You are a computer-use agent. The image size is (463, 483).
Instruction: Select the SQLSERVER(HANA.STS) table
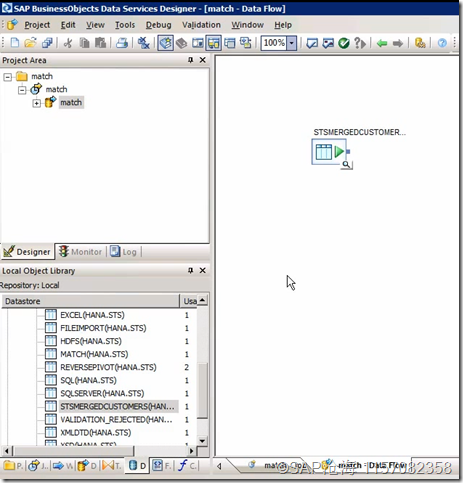coord(102,393)
